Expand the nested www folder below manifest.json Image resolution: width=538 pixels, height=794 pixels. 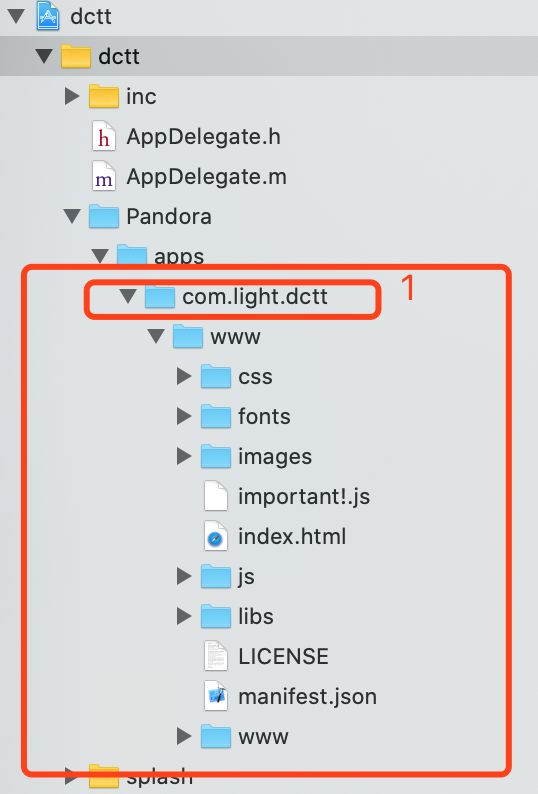pos(184,736)
